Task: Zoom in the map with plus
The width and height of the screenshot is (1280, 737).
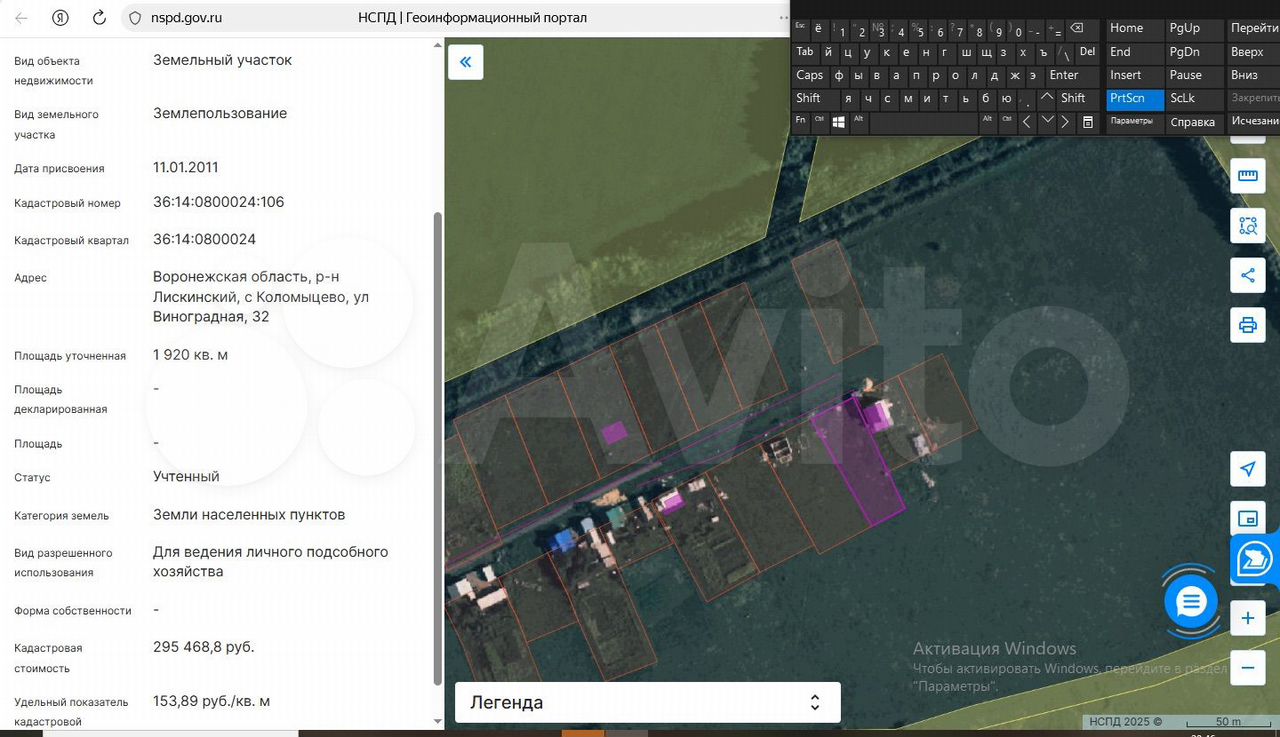Action: pyautogui.click(x=1247, y=618)
